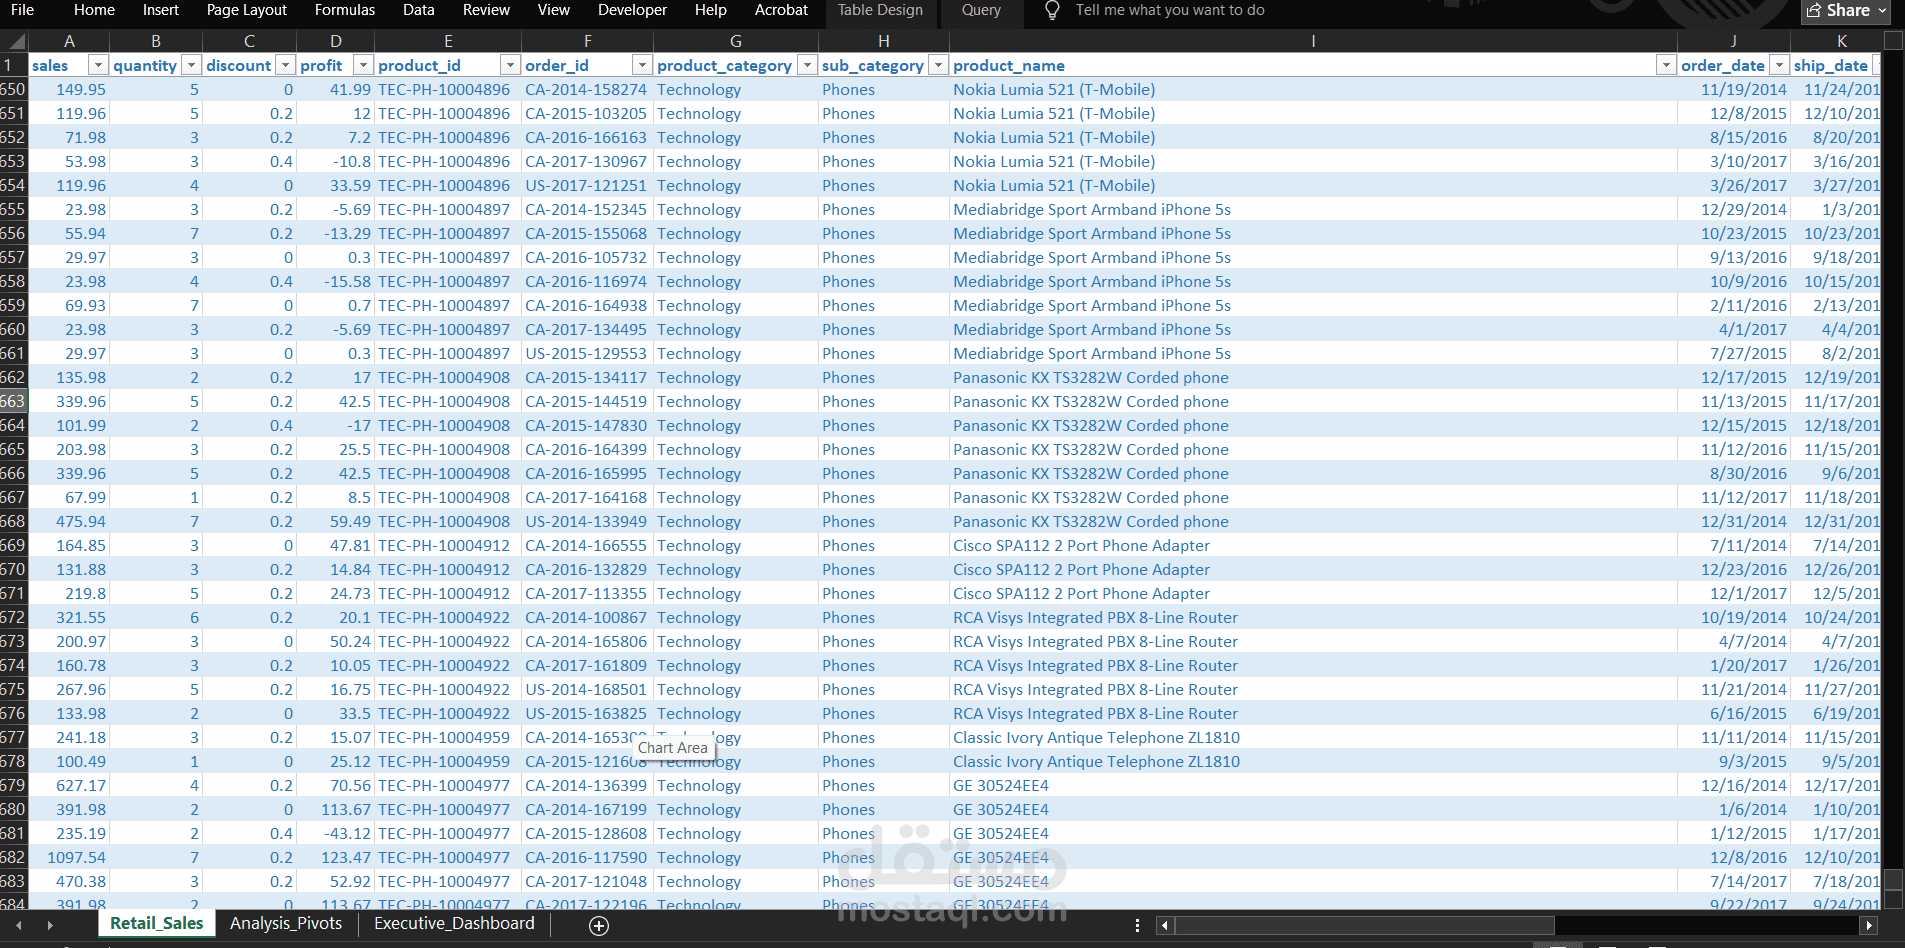Click the horizontal scrollbar right arrow

click(1869, 926)
